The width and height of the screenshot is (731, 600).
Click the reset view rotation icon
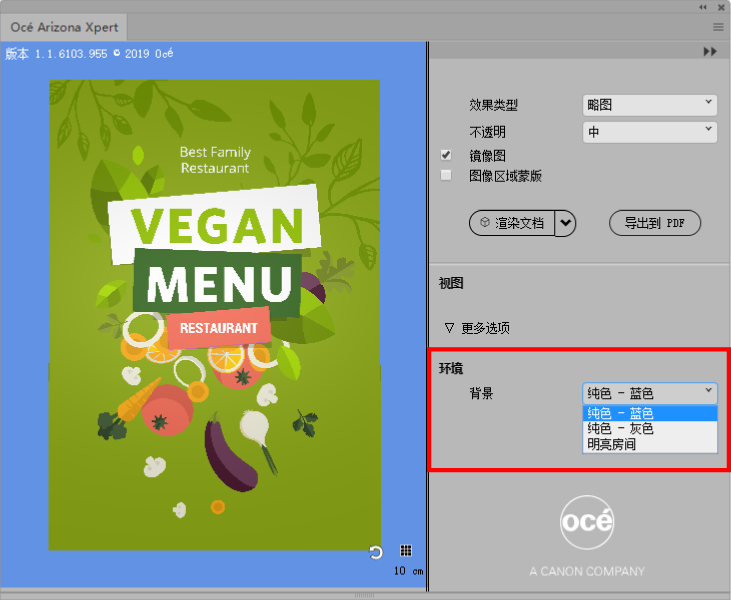coord(376,552)
